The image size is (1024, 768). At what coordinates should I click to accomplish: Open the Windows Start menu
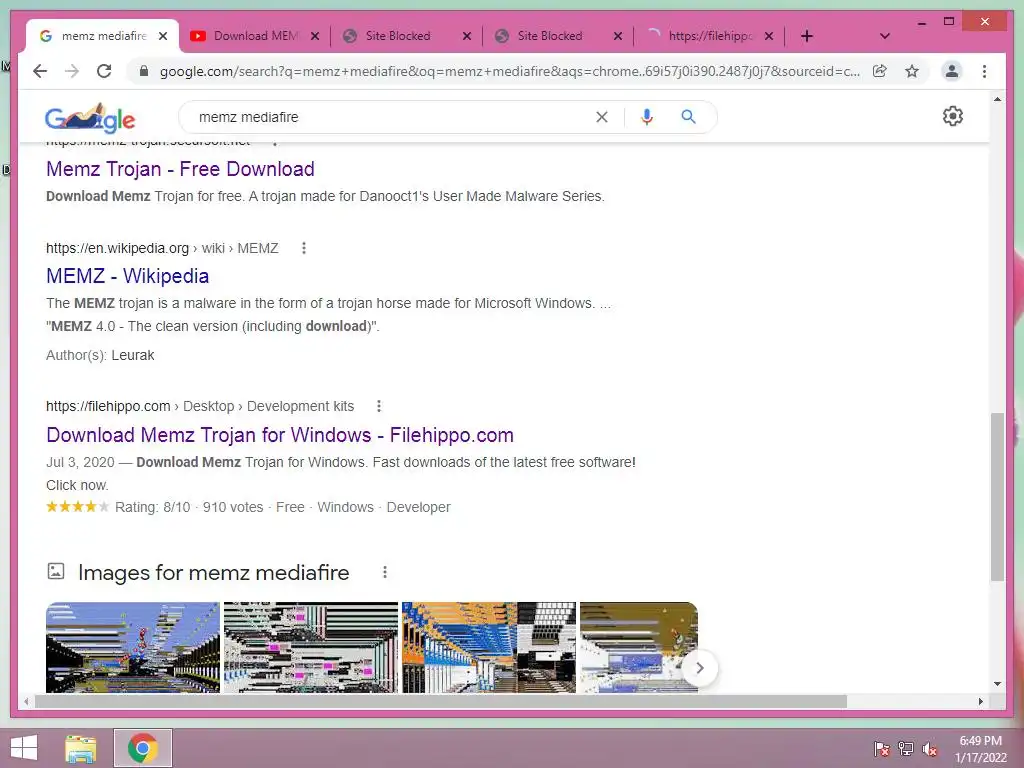24,748
